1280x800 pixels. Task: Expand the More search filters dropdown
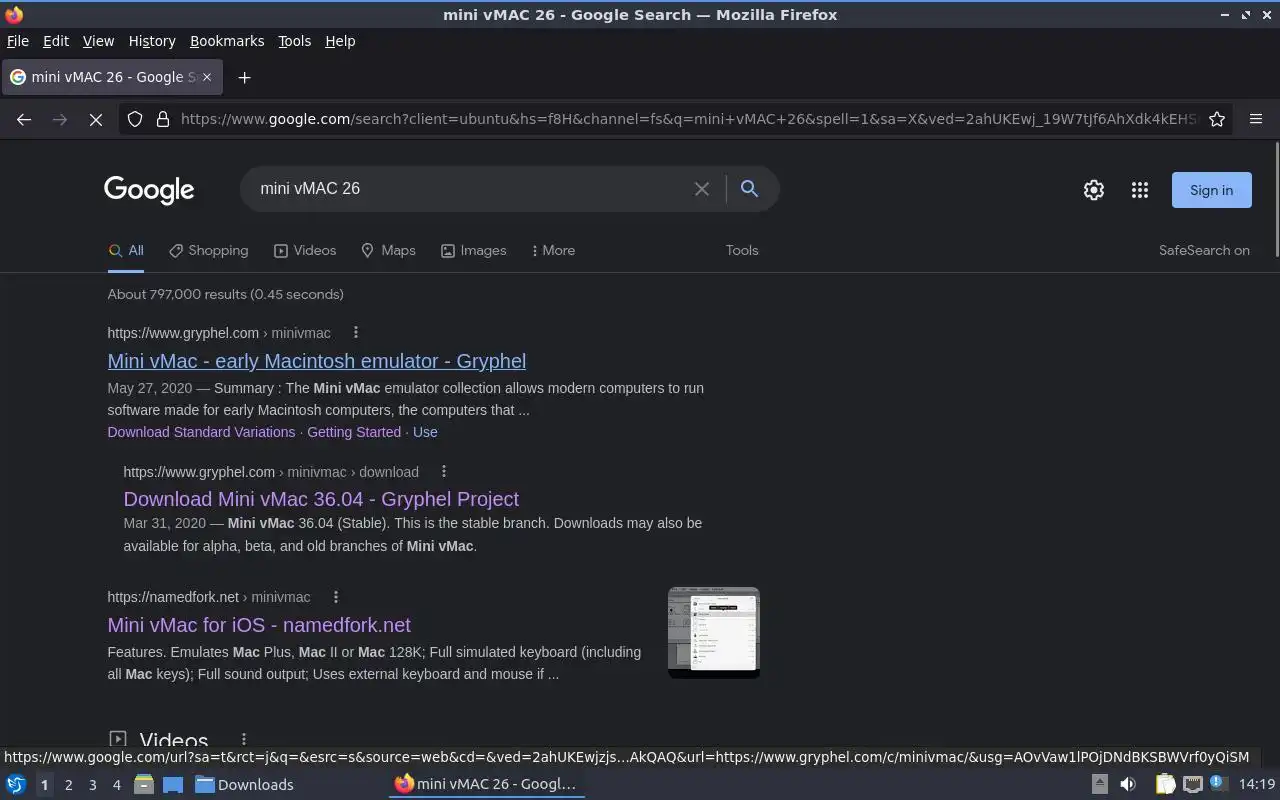pos(553,250)
